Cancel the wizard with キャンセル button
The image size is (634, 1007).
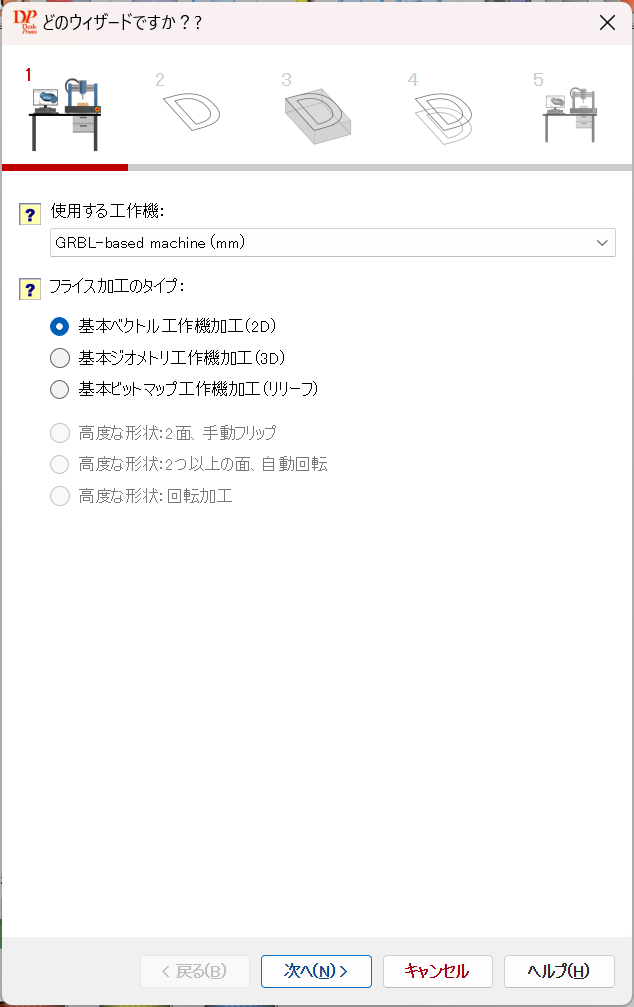tap(437, 971)
